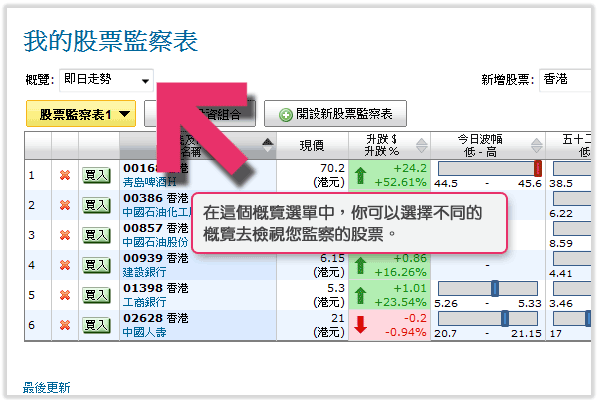Click the 我的股票監察表 page title

(111, 41)
